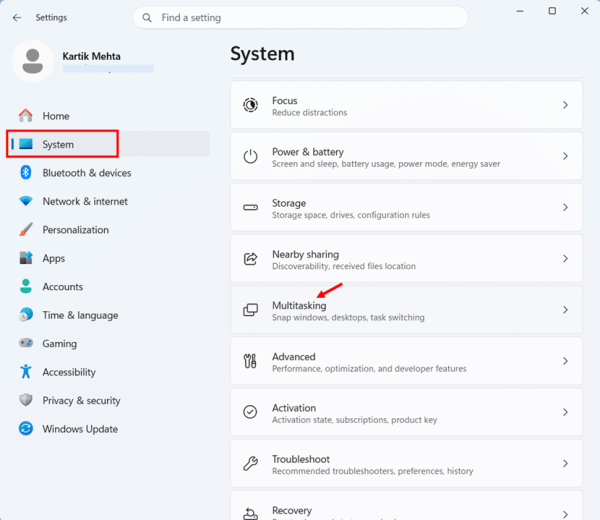
Task: Click the Kartik Mehta account name
Action: pyautogui.click(x=91, y=56)
